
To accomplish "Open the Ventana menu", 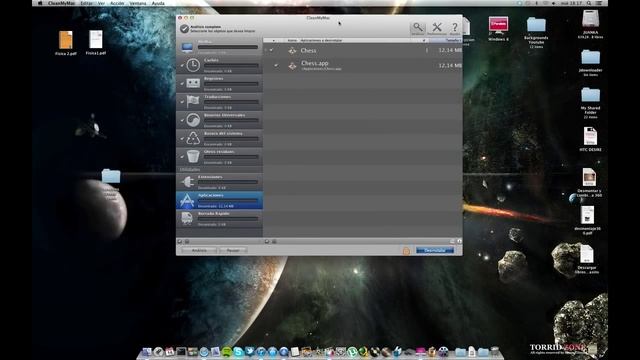I will click(138, 3).
